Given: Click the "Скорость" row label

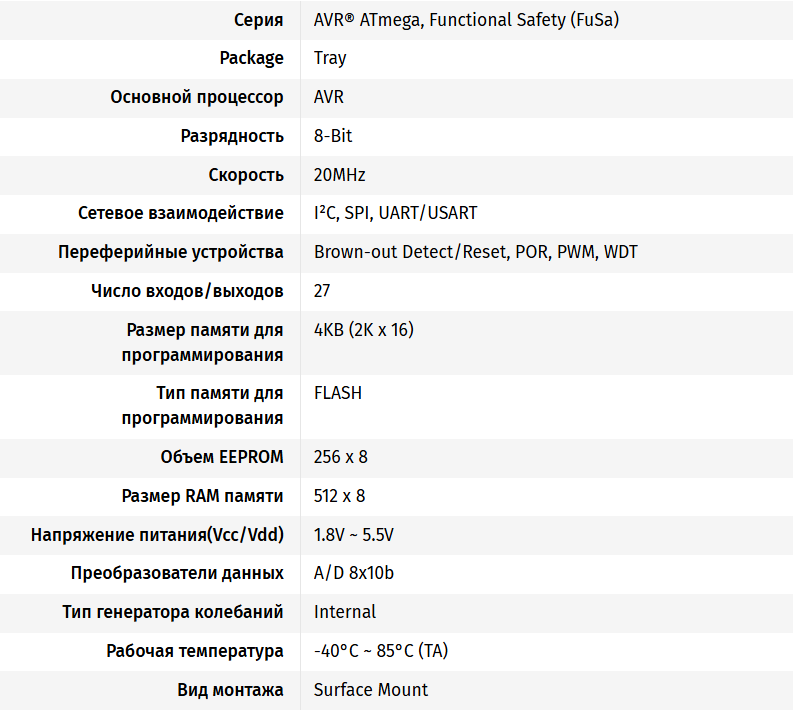Looking at the screenshot, I should [x=246, y=175].
